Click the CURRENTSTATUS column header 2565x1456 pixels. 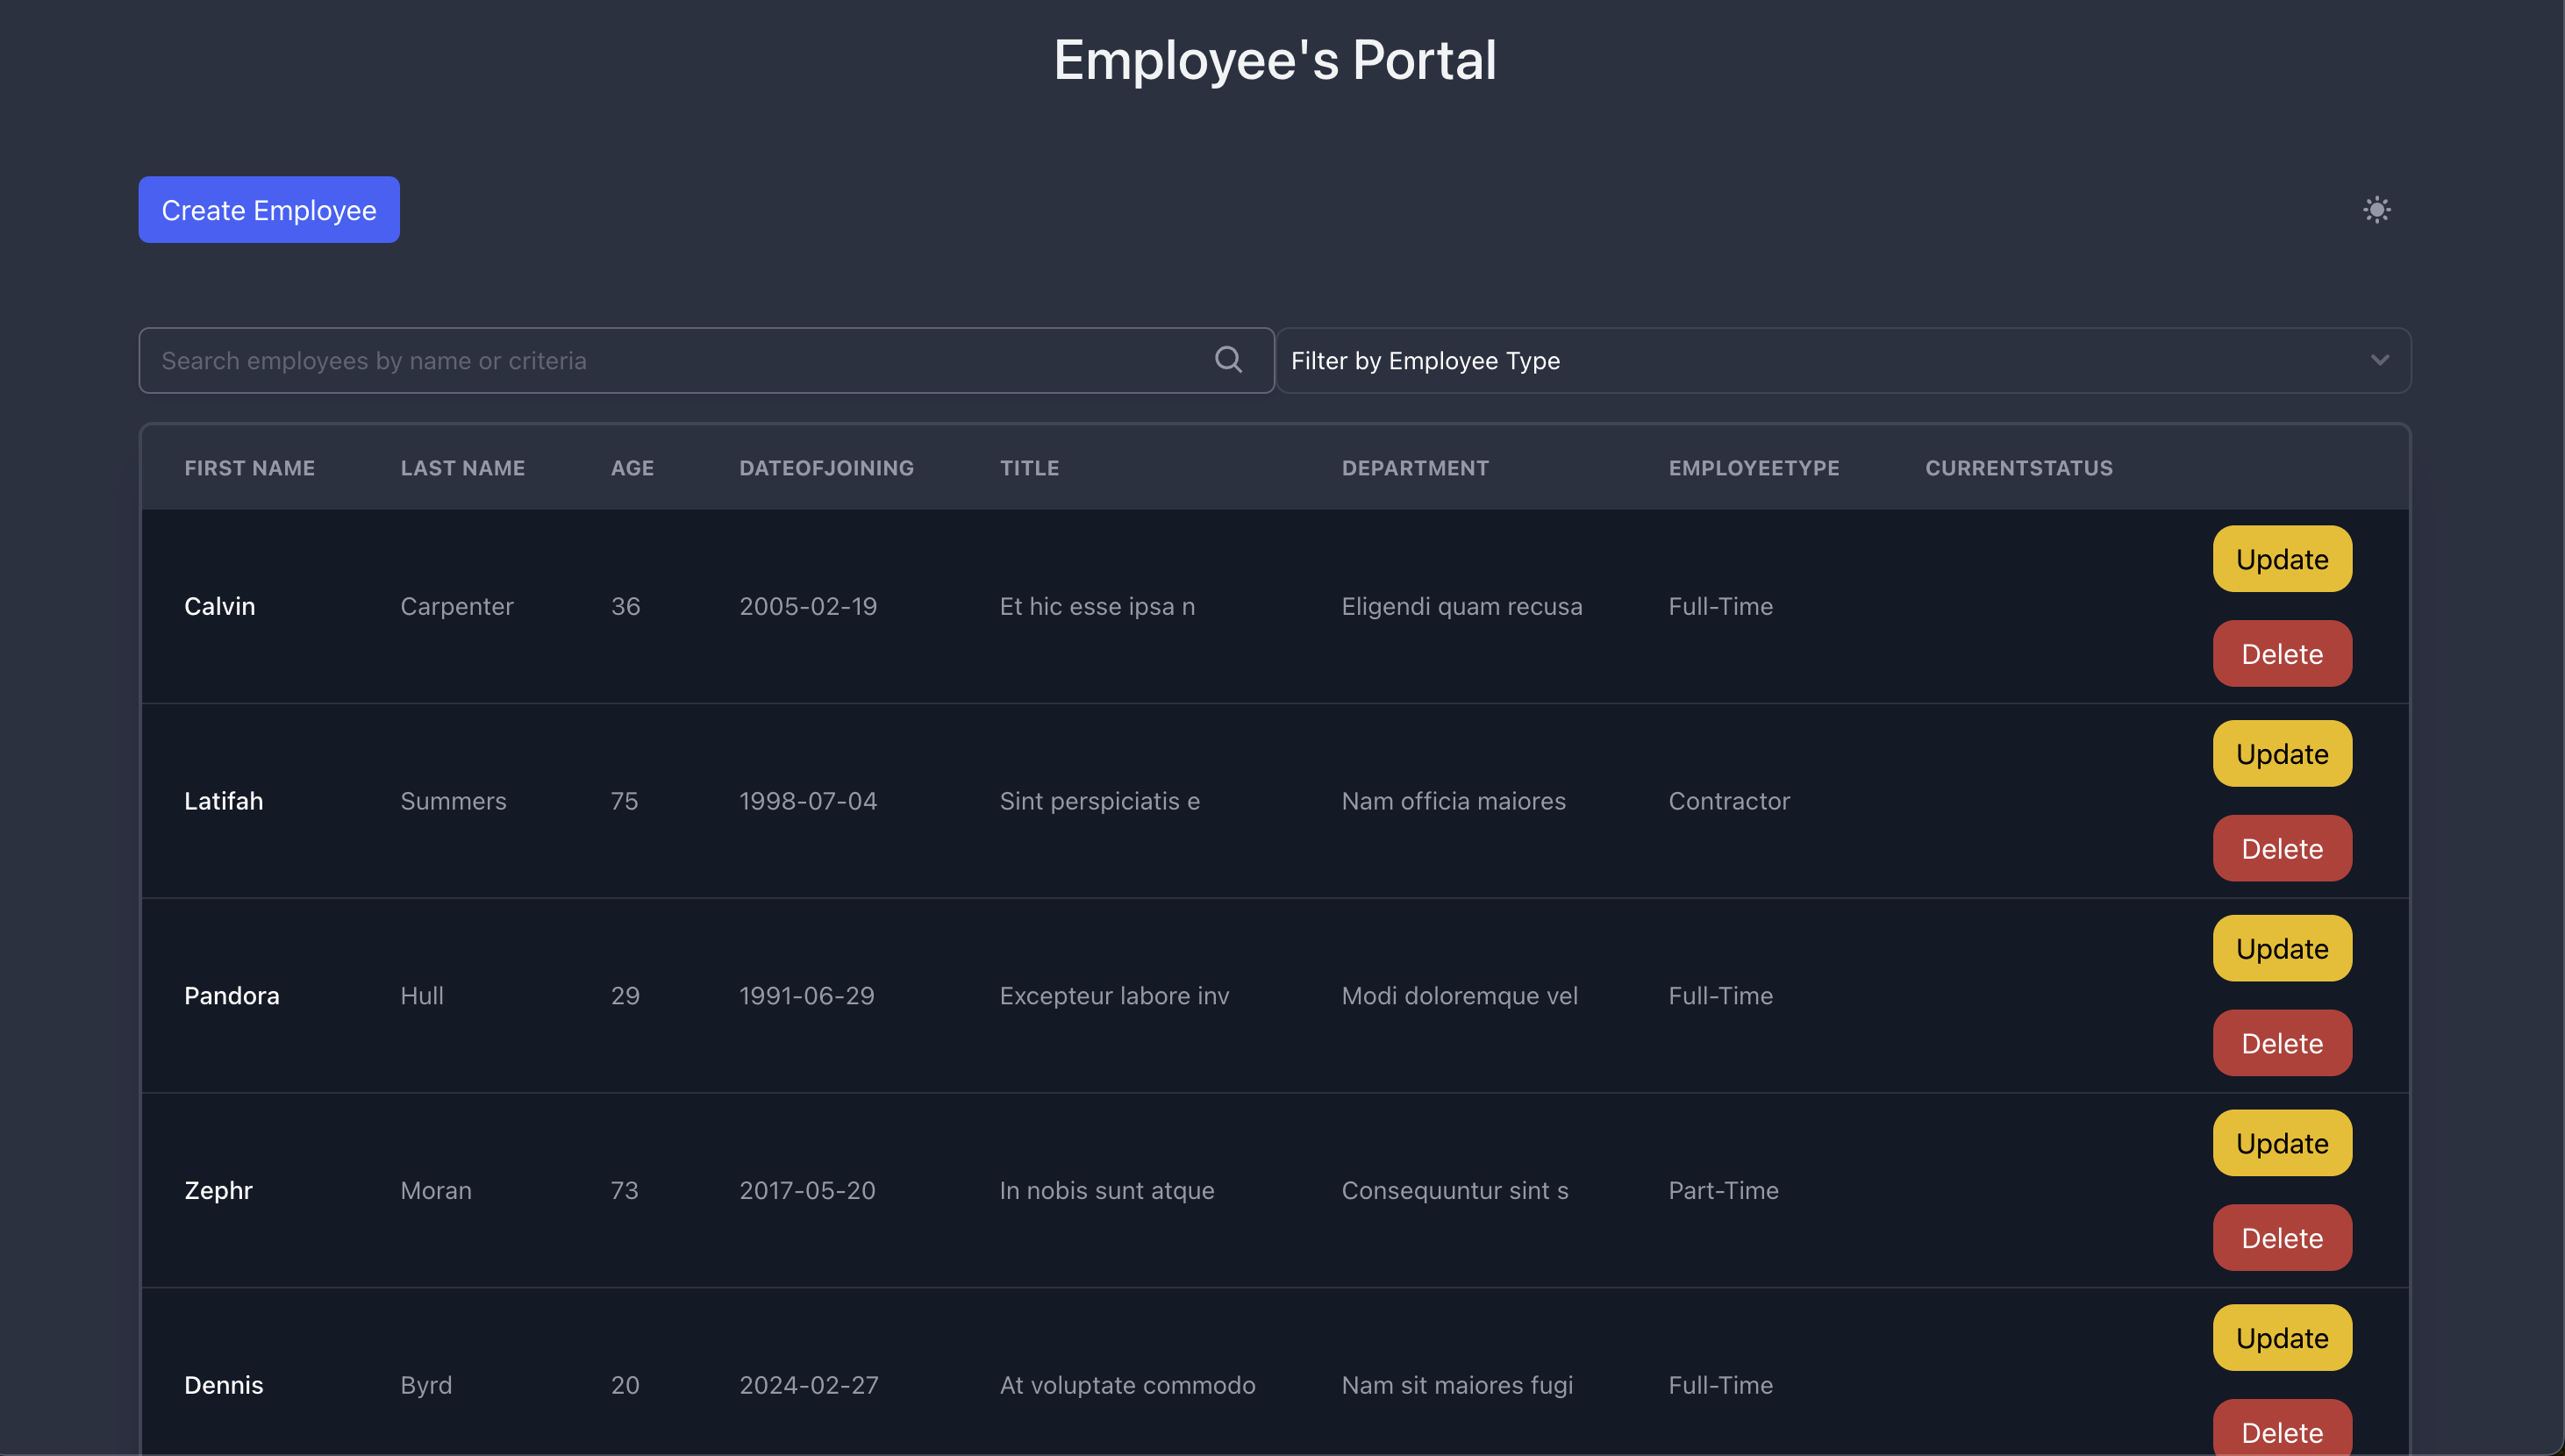point(2019,468)
